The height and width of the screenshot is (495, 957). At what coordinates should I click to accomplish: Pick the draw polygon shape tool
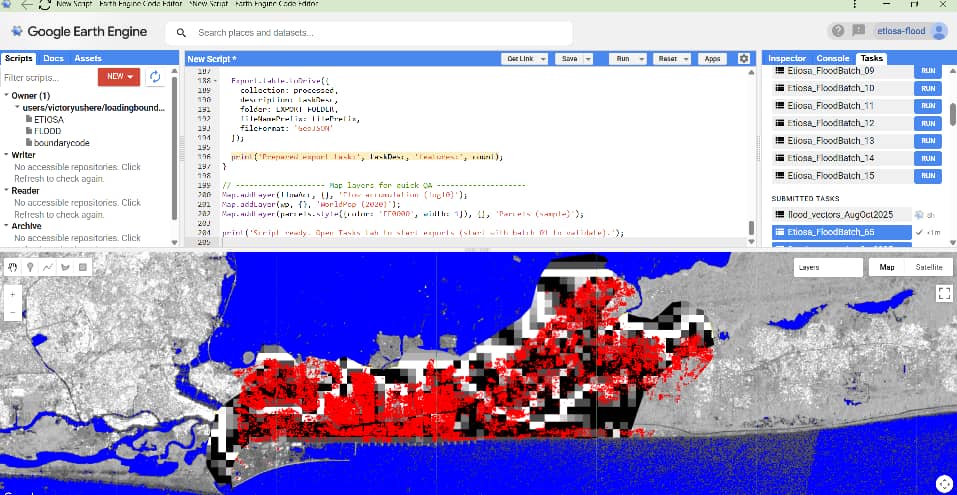coord(65,267)
